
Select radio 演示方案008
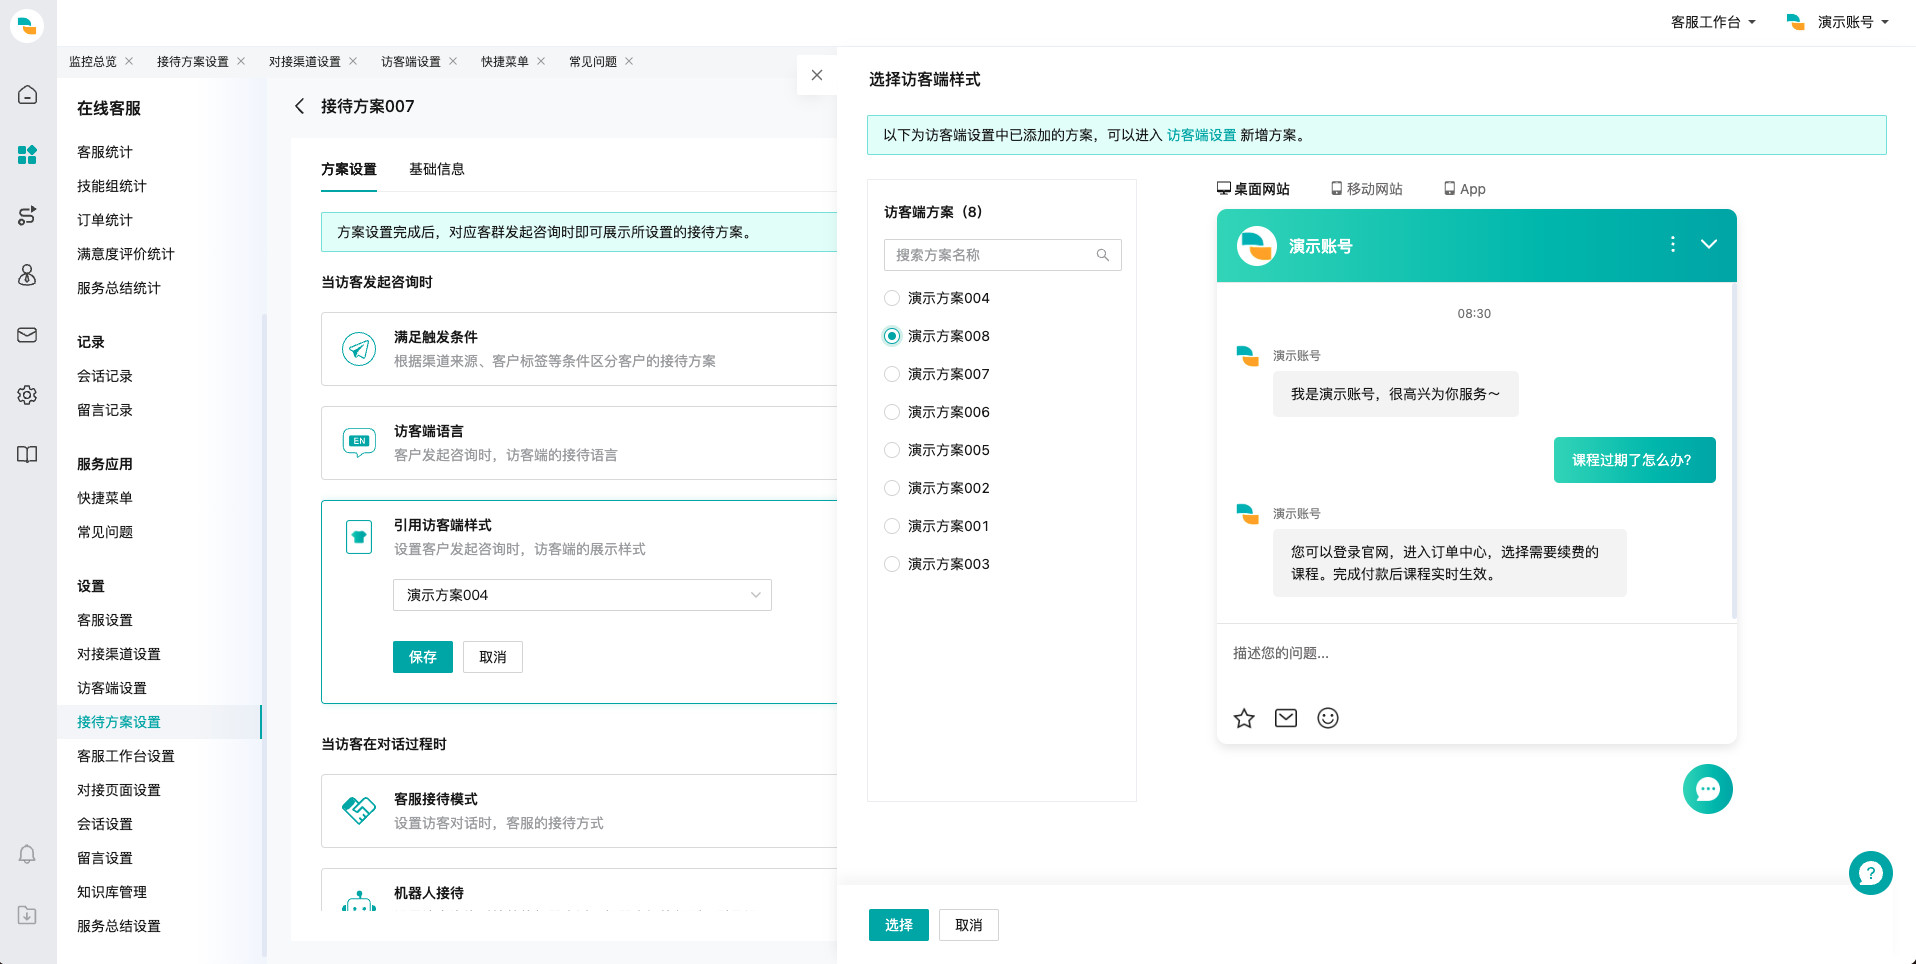(892, 336)
